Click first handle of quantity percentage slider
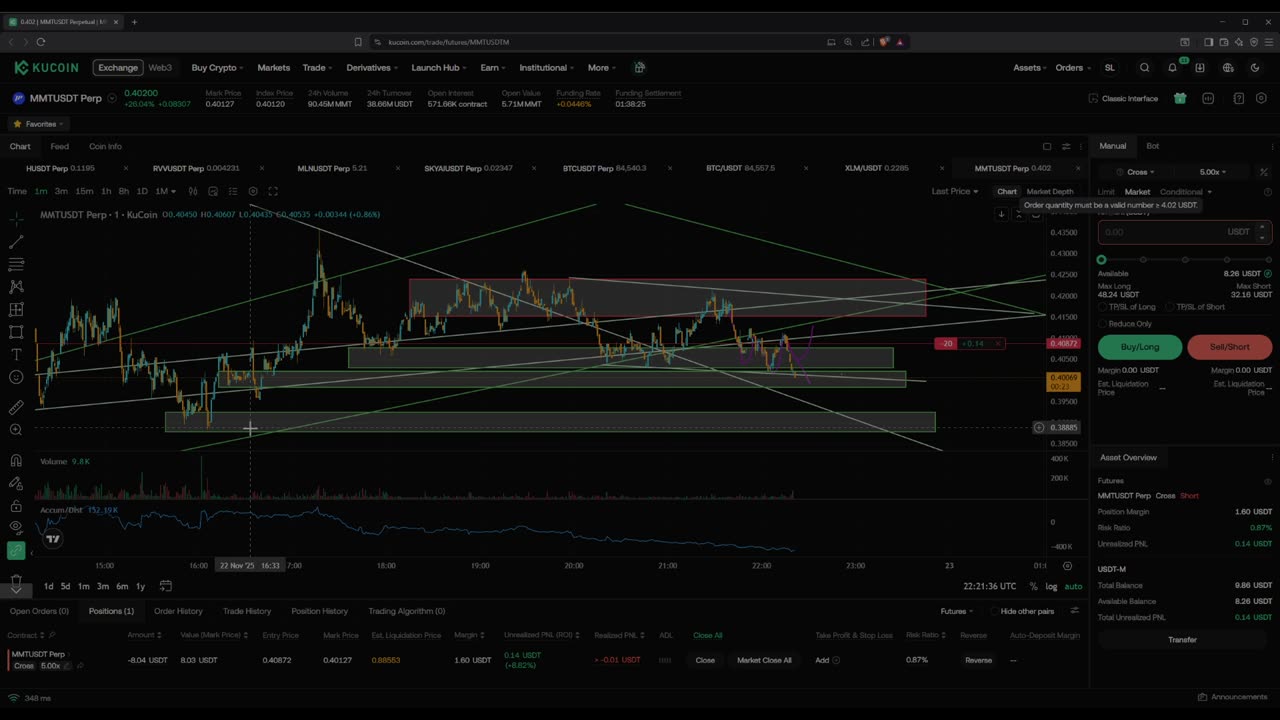Screen dimensions: 1280x720 click(1102, 260)
